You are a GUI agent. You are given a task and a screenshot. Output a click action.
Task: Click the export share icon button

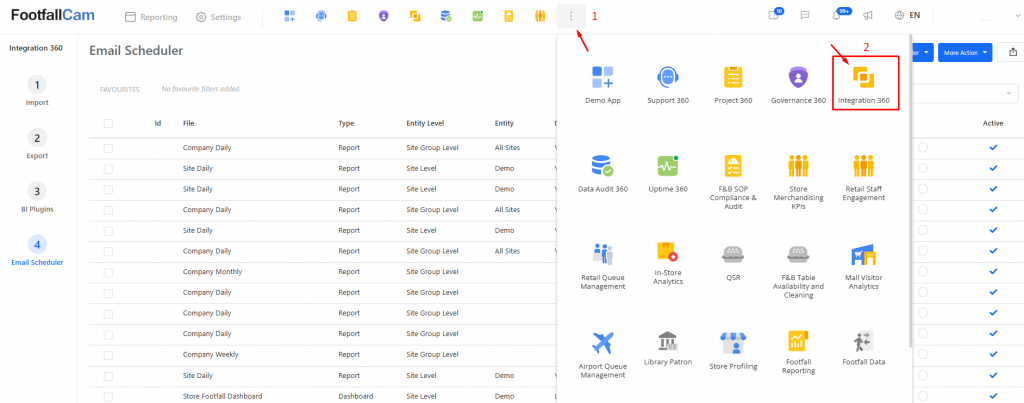pyautogui.click(x=1013, y=52)
